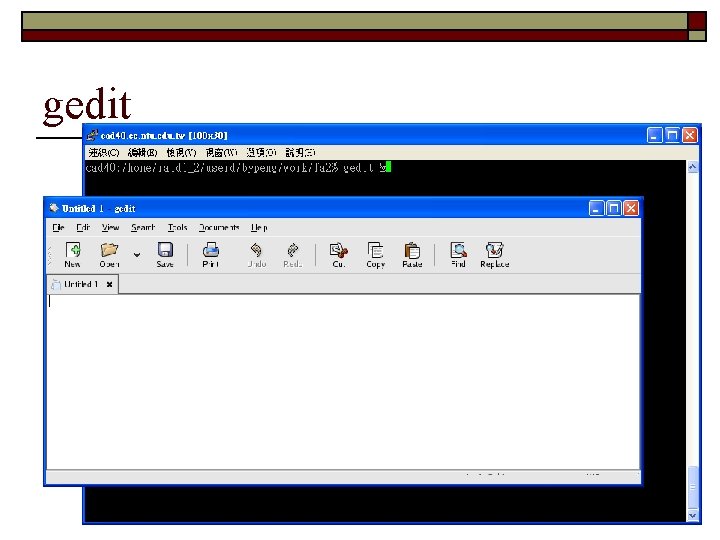Screen dimensions: 720x540
Task: Click the Redo icon in gedit toolbar
Action: click(292, 250)
